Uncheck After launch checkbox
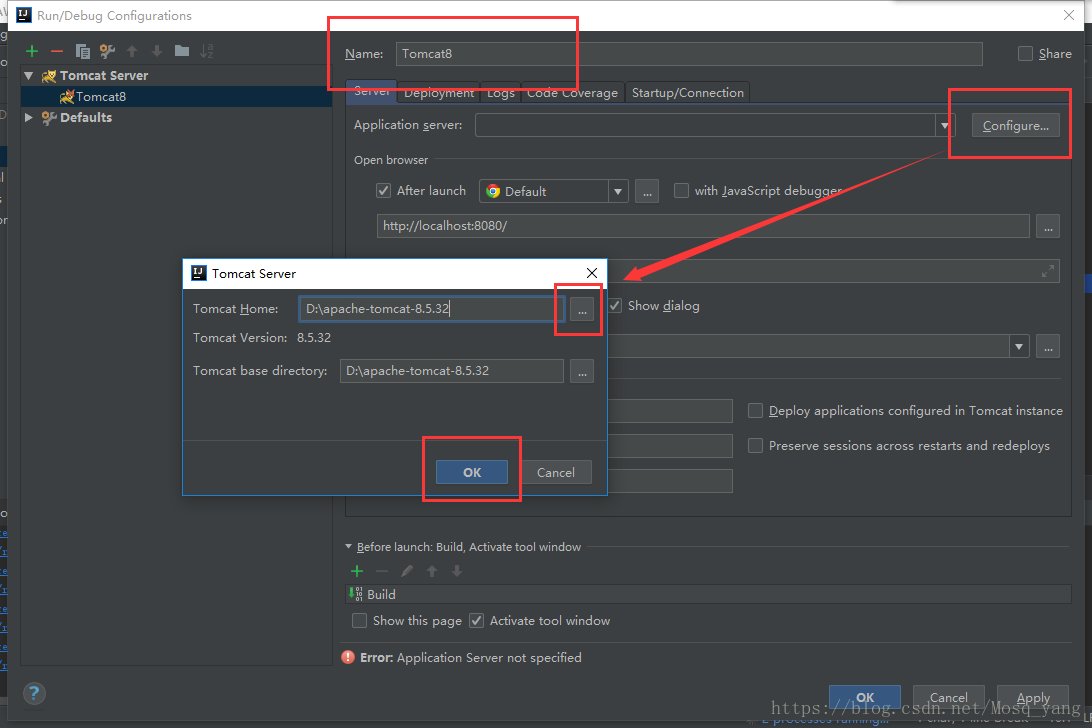This screenshot has height=728, width=1092. (384, 191)
